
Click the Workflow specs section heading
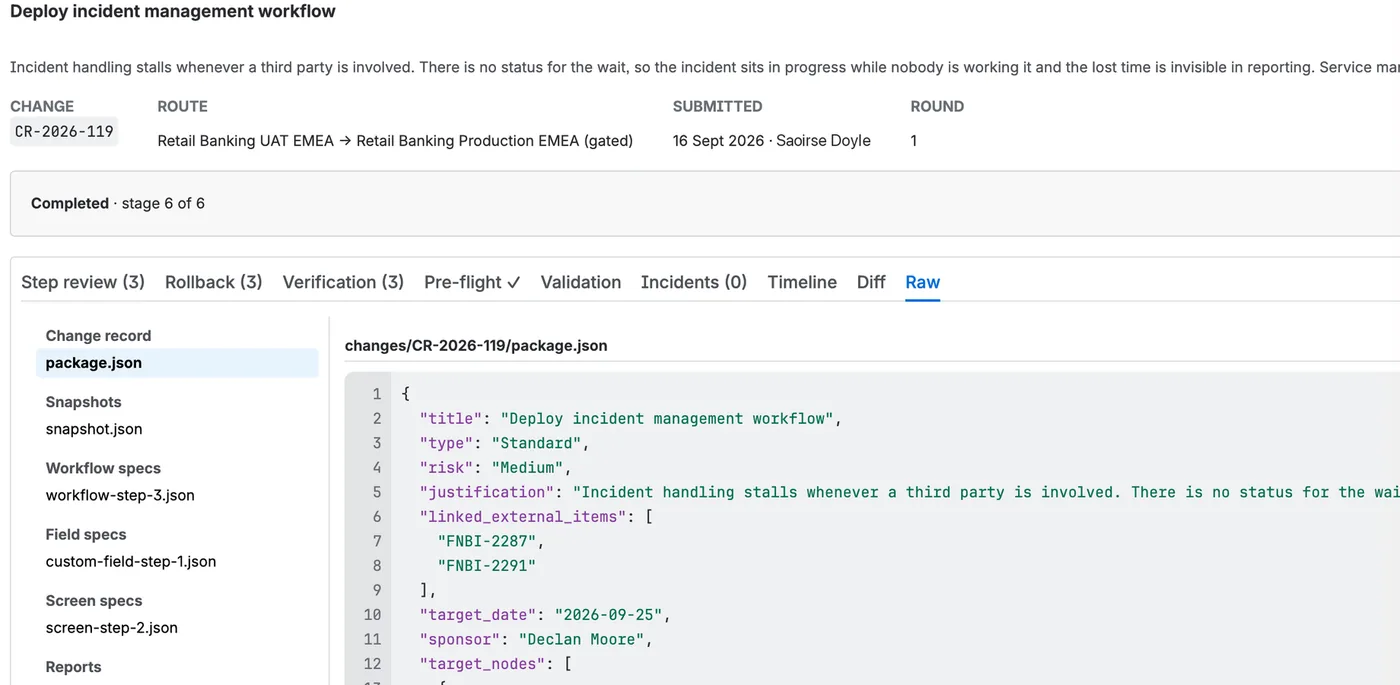coord(103,468)
